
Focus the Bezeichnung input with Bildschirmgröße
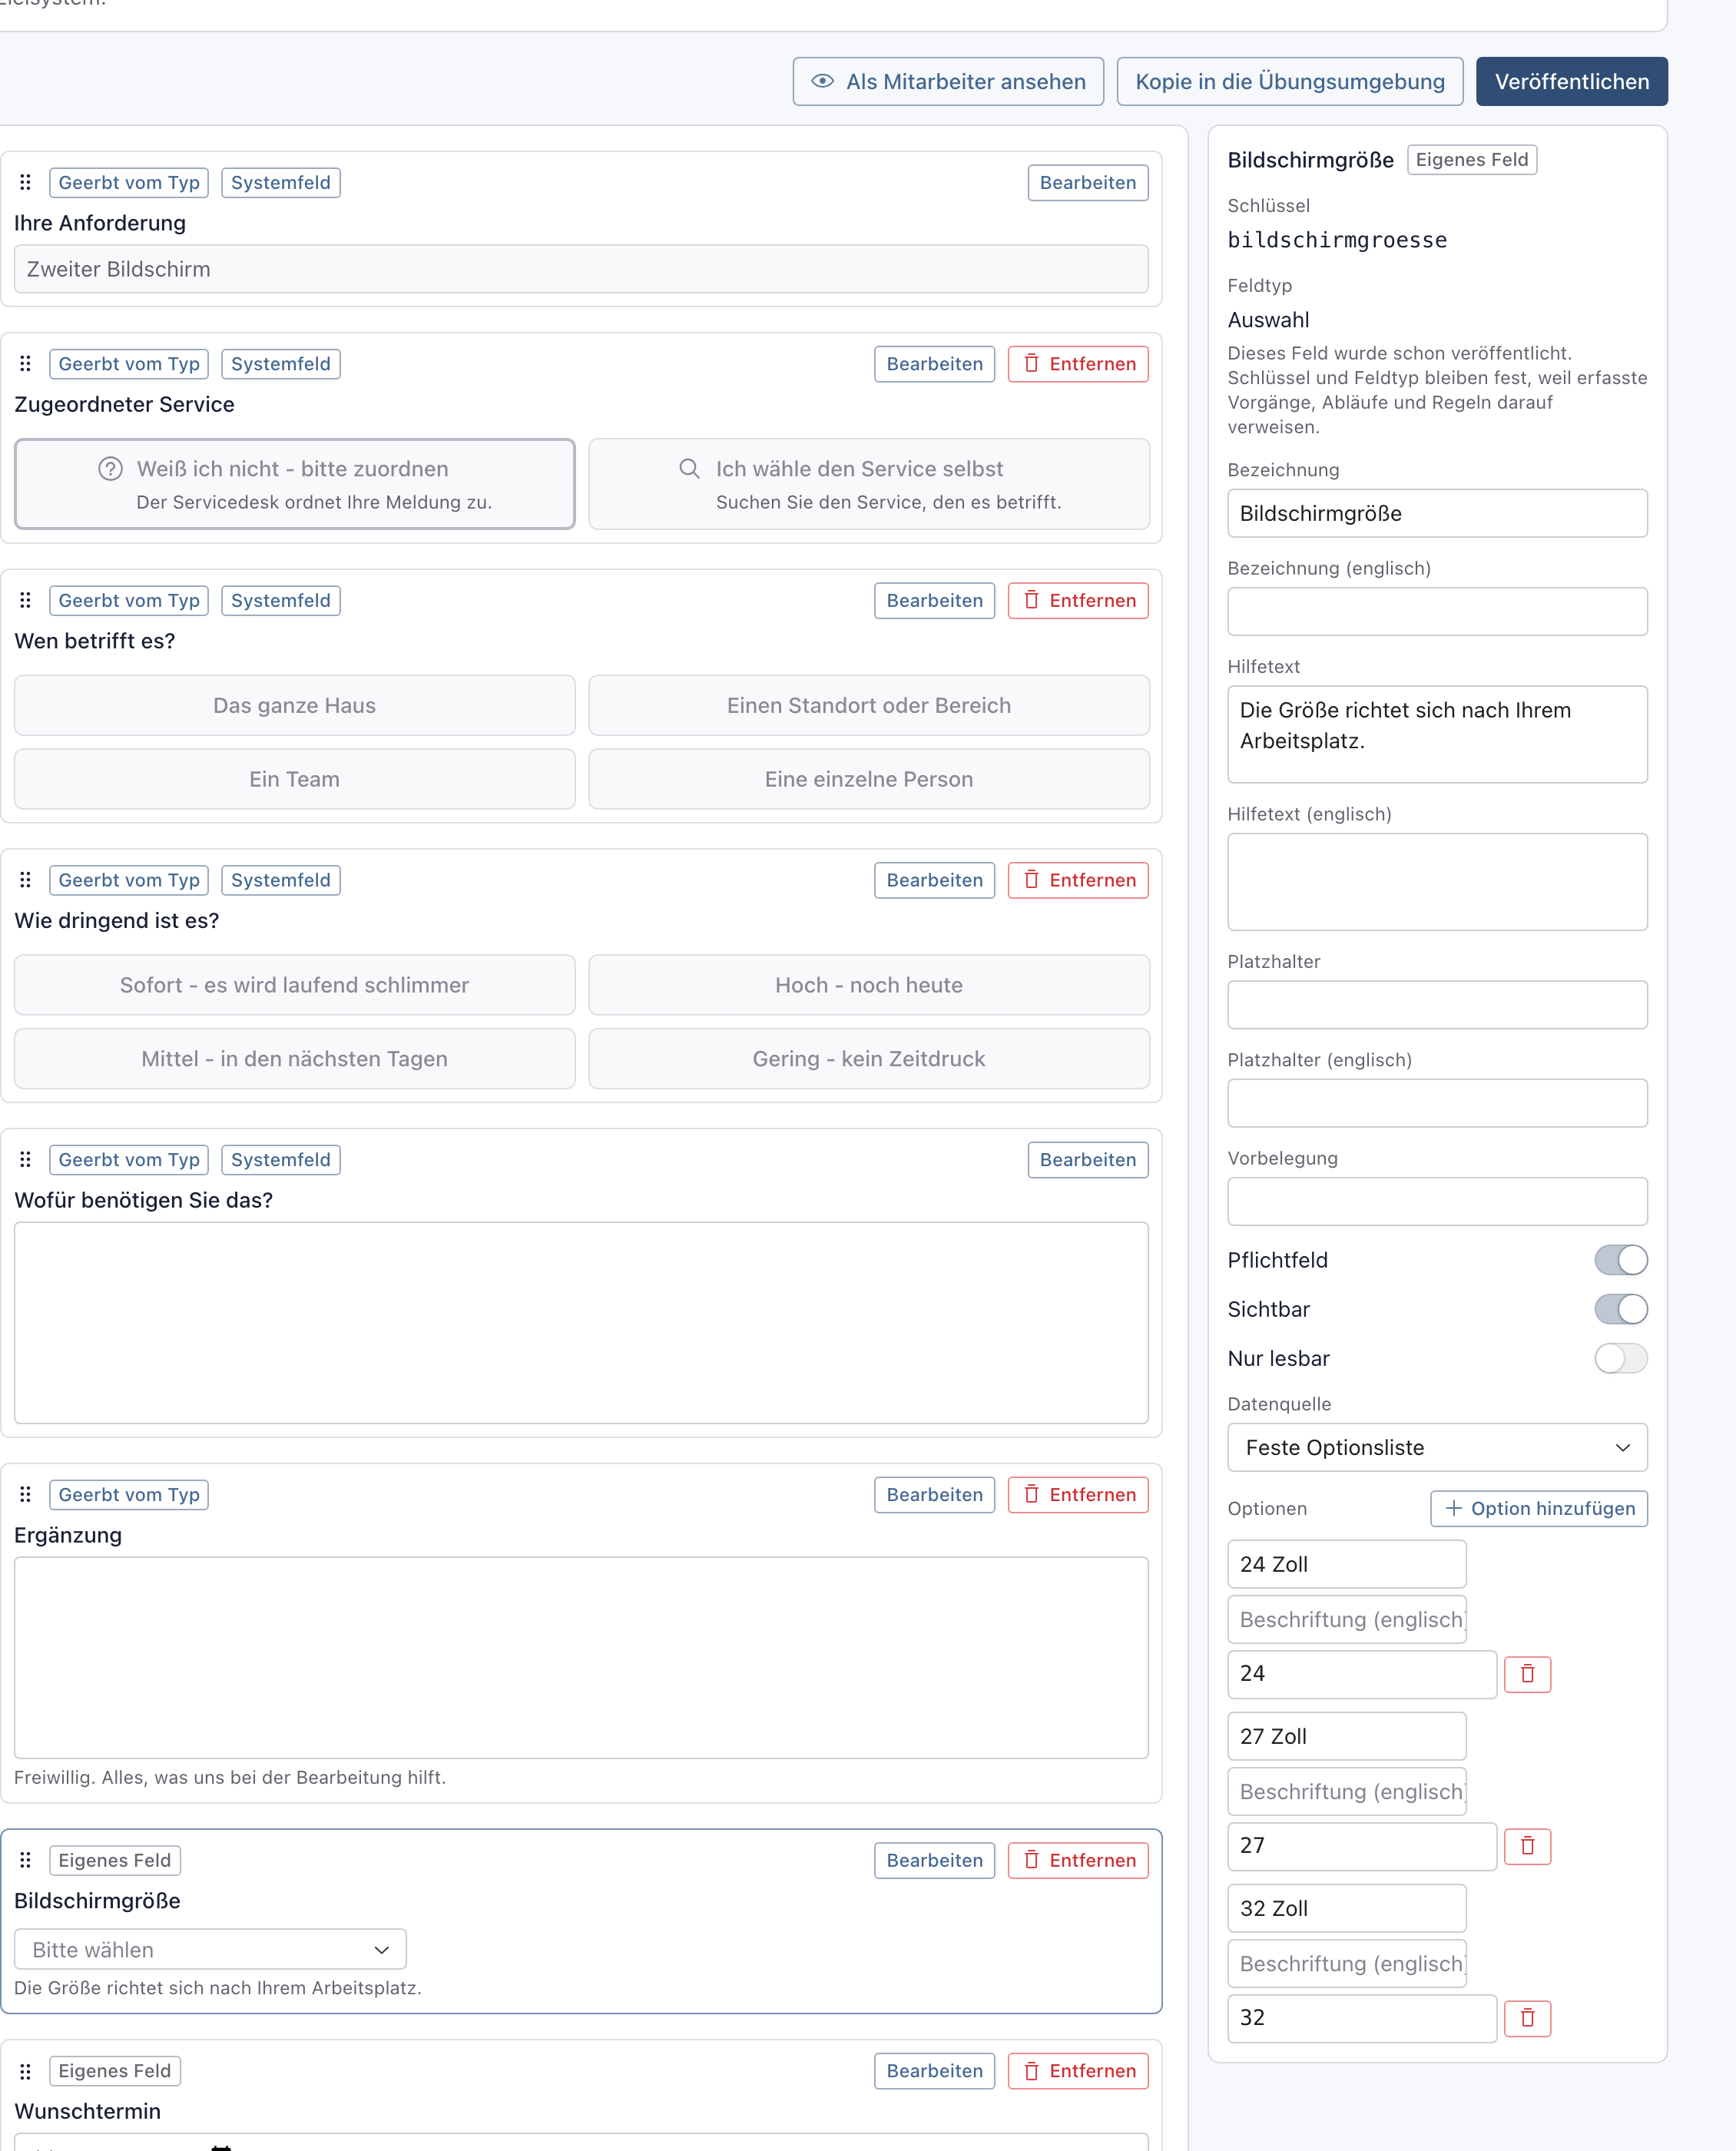click(1437, 513)
